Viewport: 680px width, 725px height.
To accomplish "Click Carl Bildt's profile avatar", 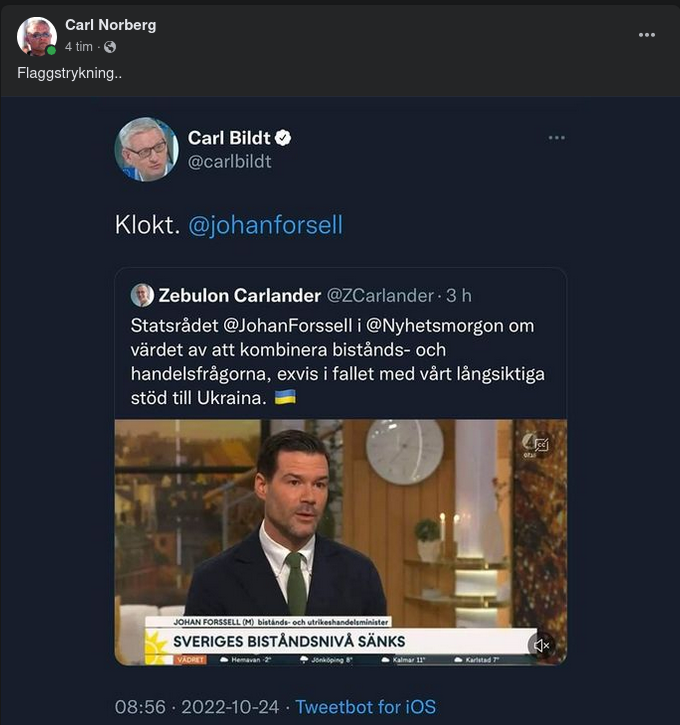I will tap(146, 149).
